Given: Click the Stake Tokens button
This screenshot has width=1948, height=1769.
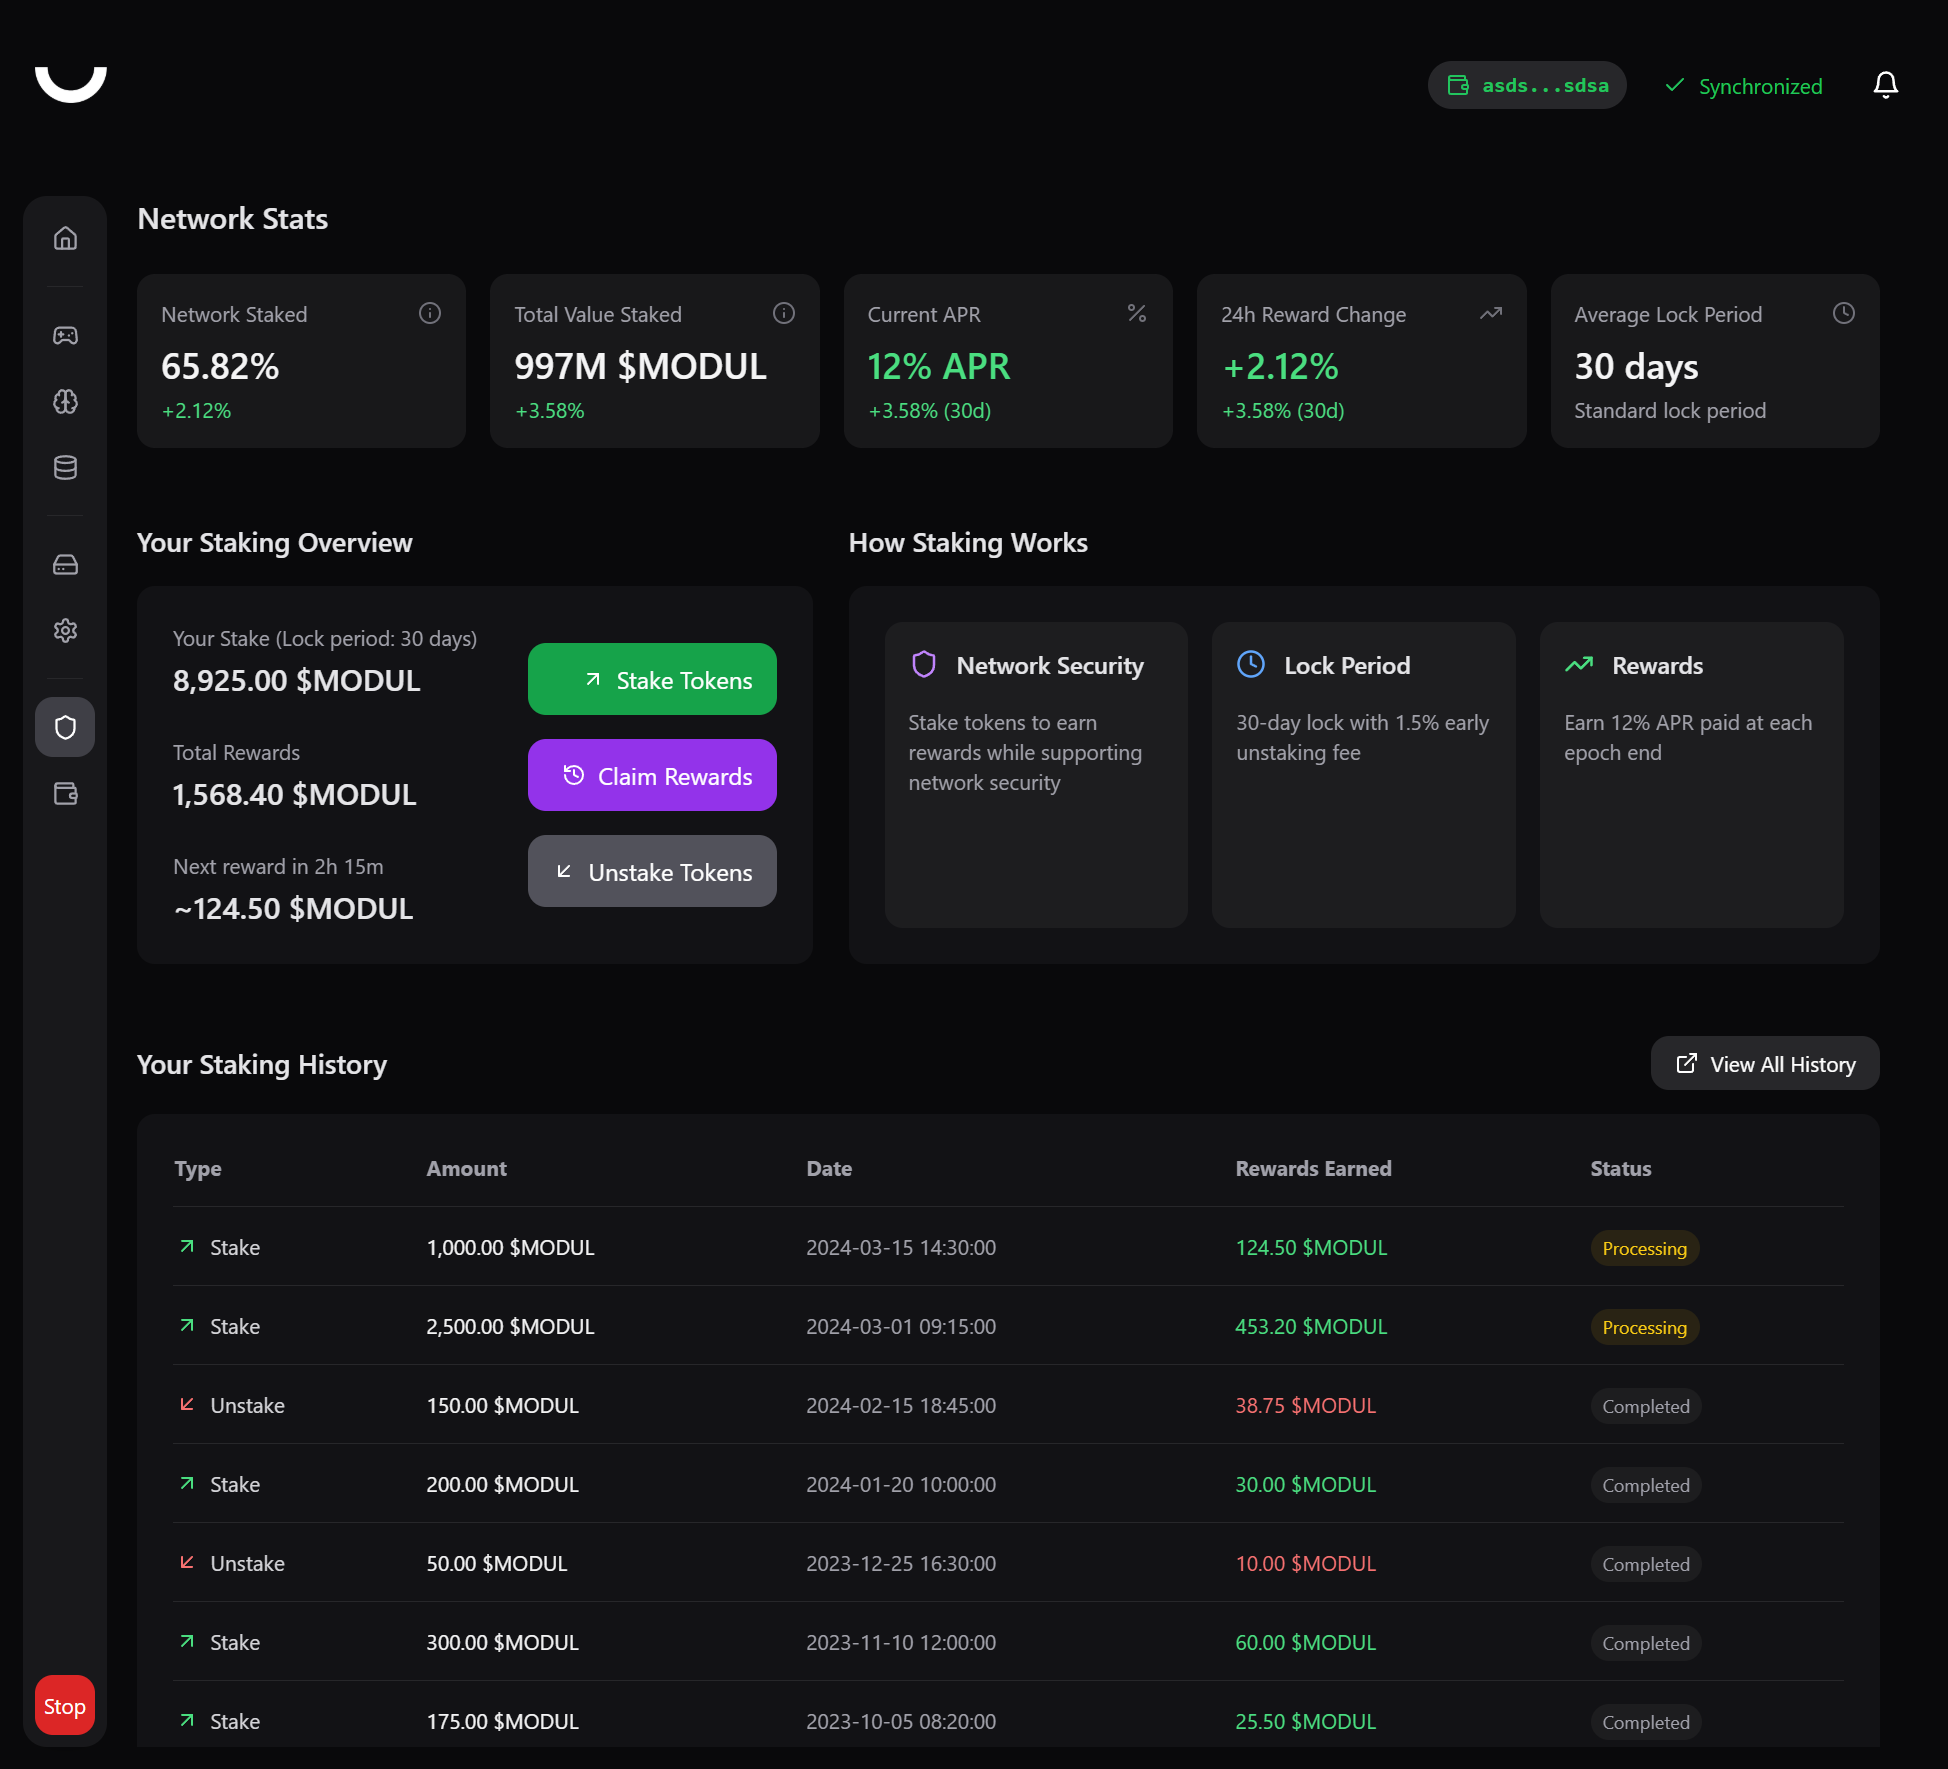Looking at the screenshot, I should click(x=652, y=679).
